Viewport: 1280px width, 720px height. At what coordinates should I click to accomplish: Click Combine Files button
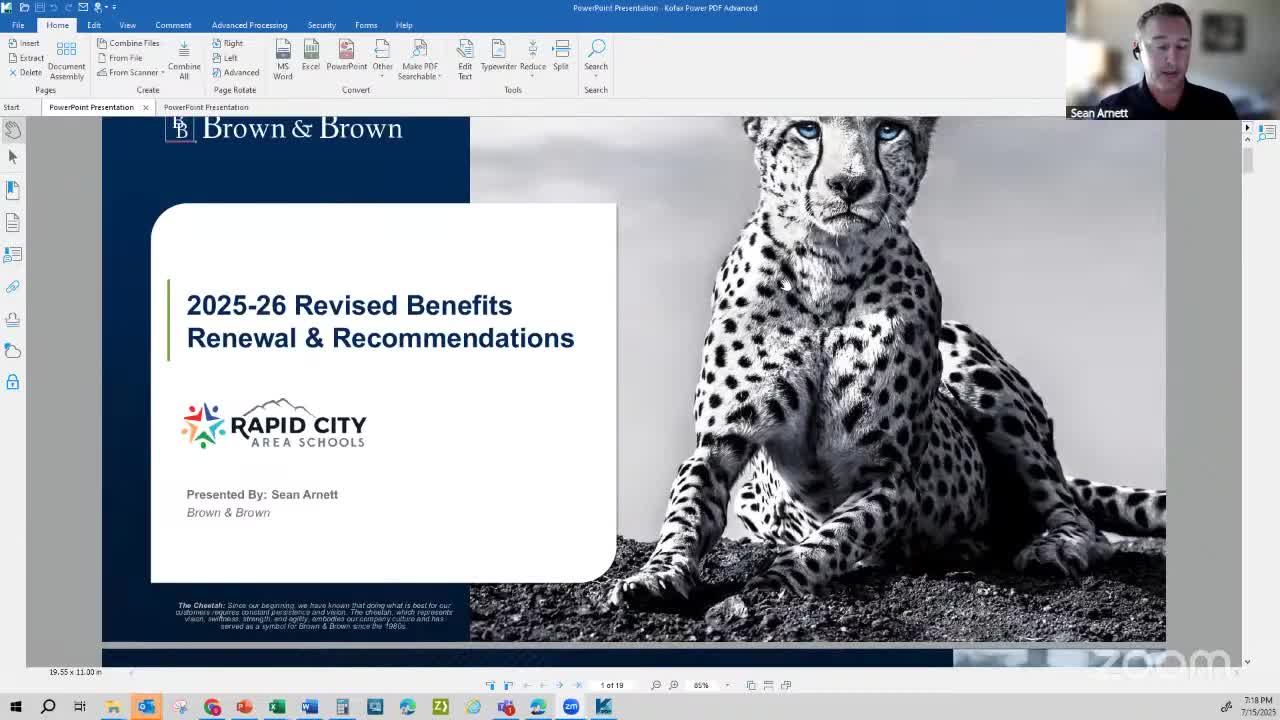pyautogui.click(x=128, y=43)
